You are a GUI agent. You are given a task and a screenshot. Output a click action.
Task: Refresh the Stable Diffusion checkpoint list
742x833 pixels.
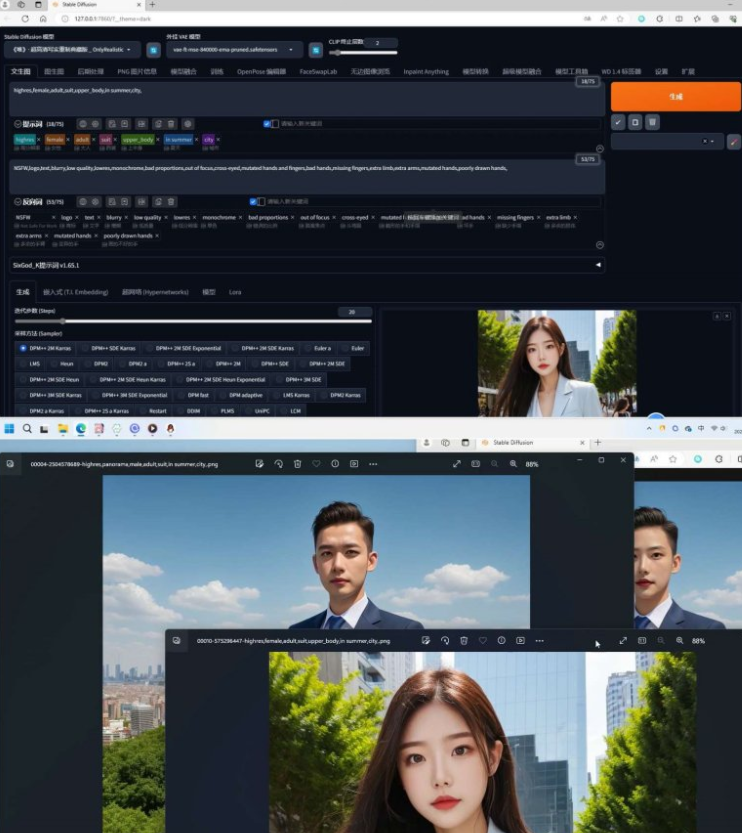point(153,50)
